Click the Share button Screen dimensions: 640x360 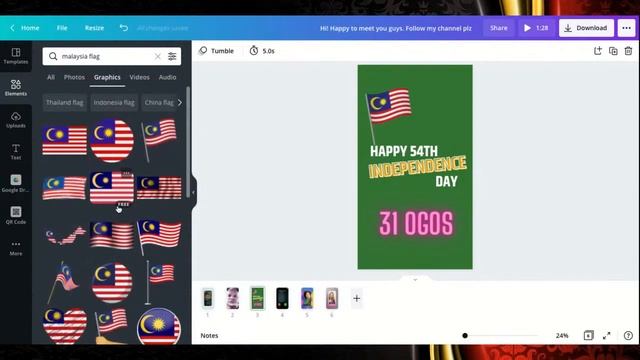click(499, 28)
